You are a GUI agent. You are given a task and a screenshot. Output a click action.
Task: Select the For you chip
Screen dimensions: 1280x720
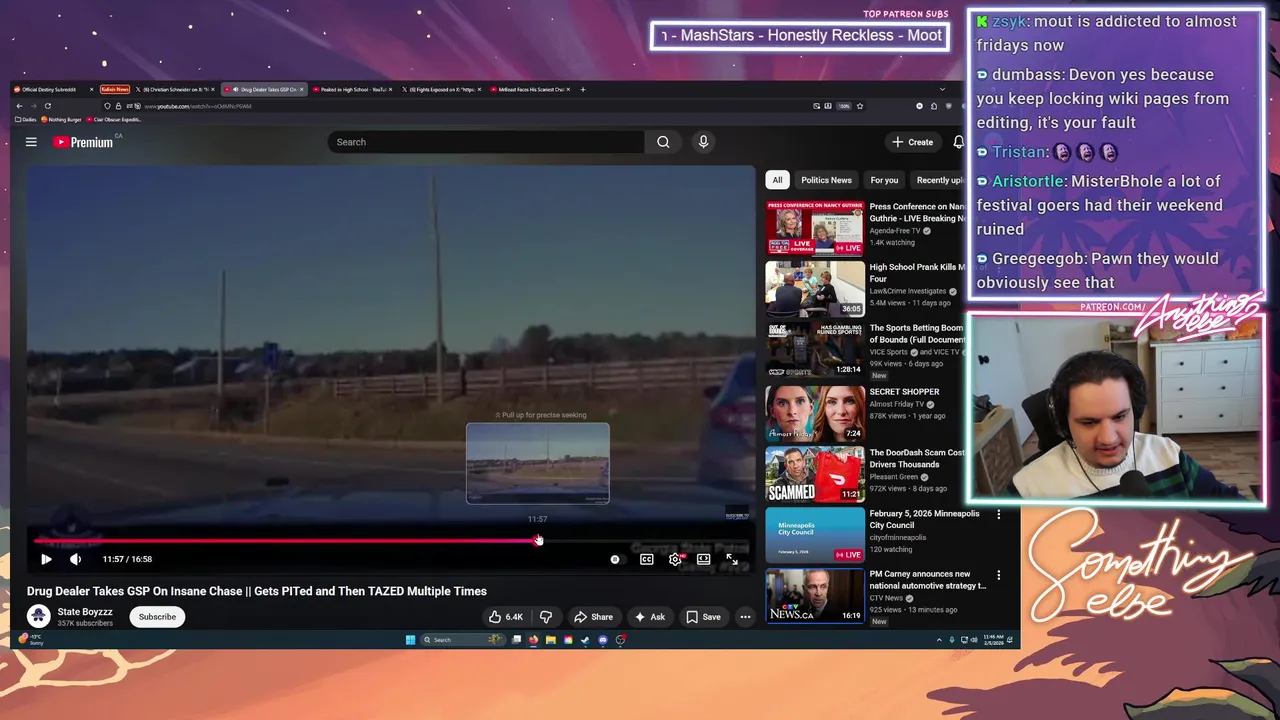coord(884,180)
